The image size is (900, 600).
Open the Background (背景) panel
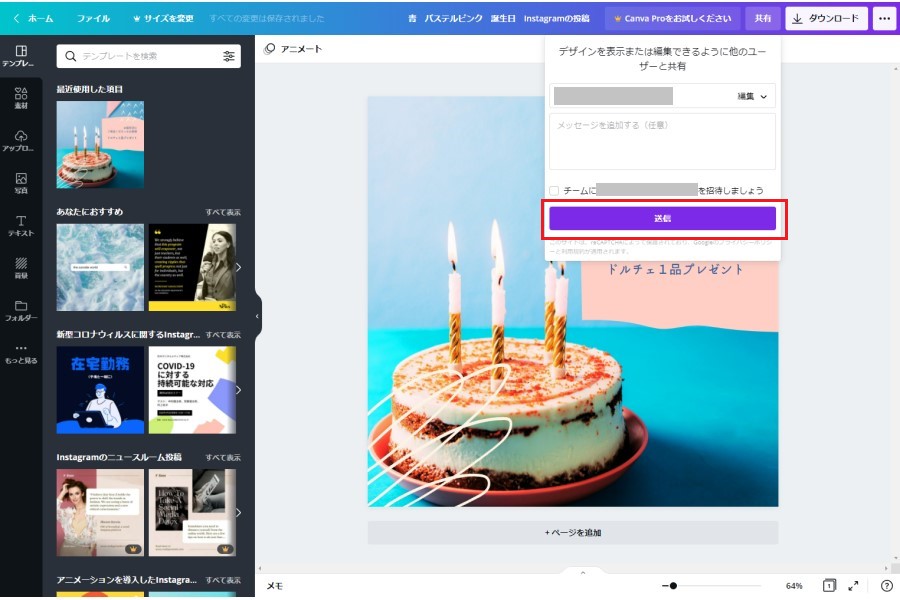coord(21,268)
